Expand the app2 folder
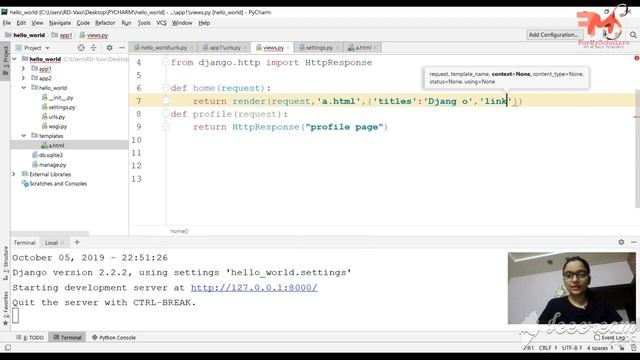 [24, 78]
